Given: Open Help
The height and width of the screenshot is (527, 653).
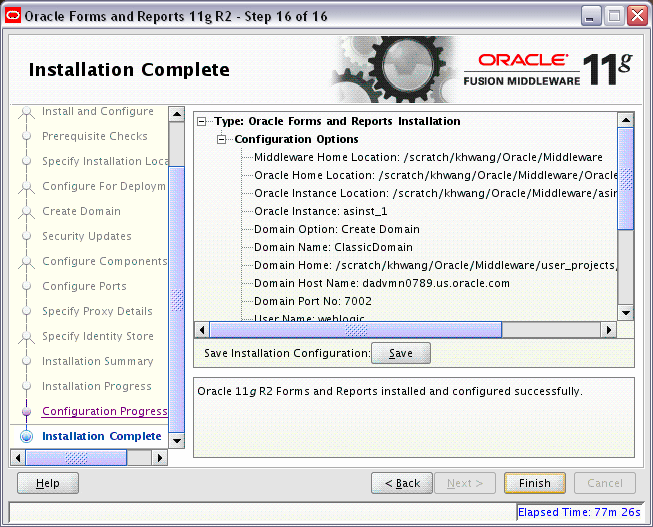Looking at the screenshot, I should point(48,483).
